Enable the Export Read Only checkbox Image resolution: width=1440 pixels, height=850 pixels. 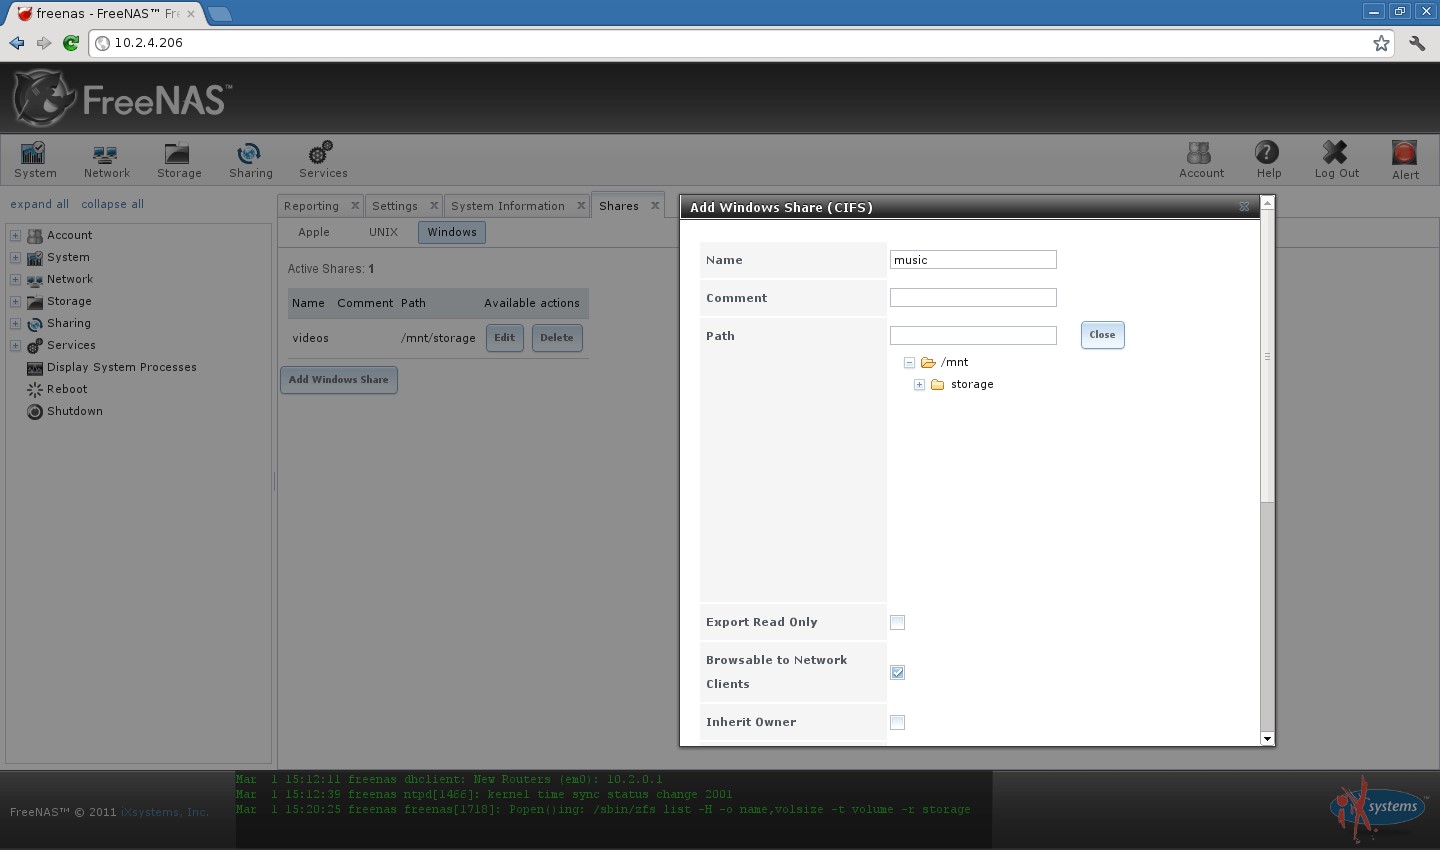[896, 621]
